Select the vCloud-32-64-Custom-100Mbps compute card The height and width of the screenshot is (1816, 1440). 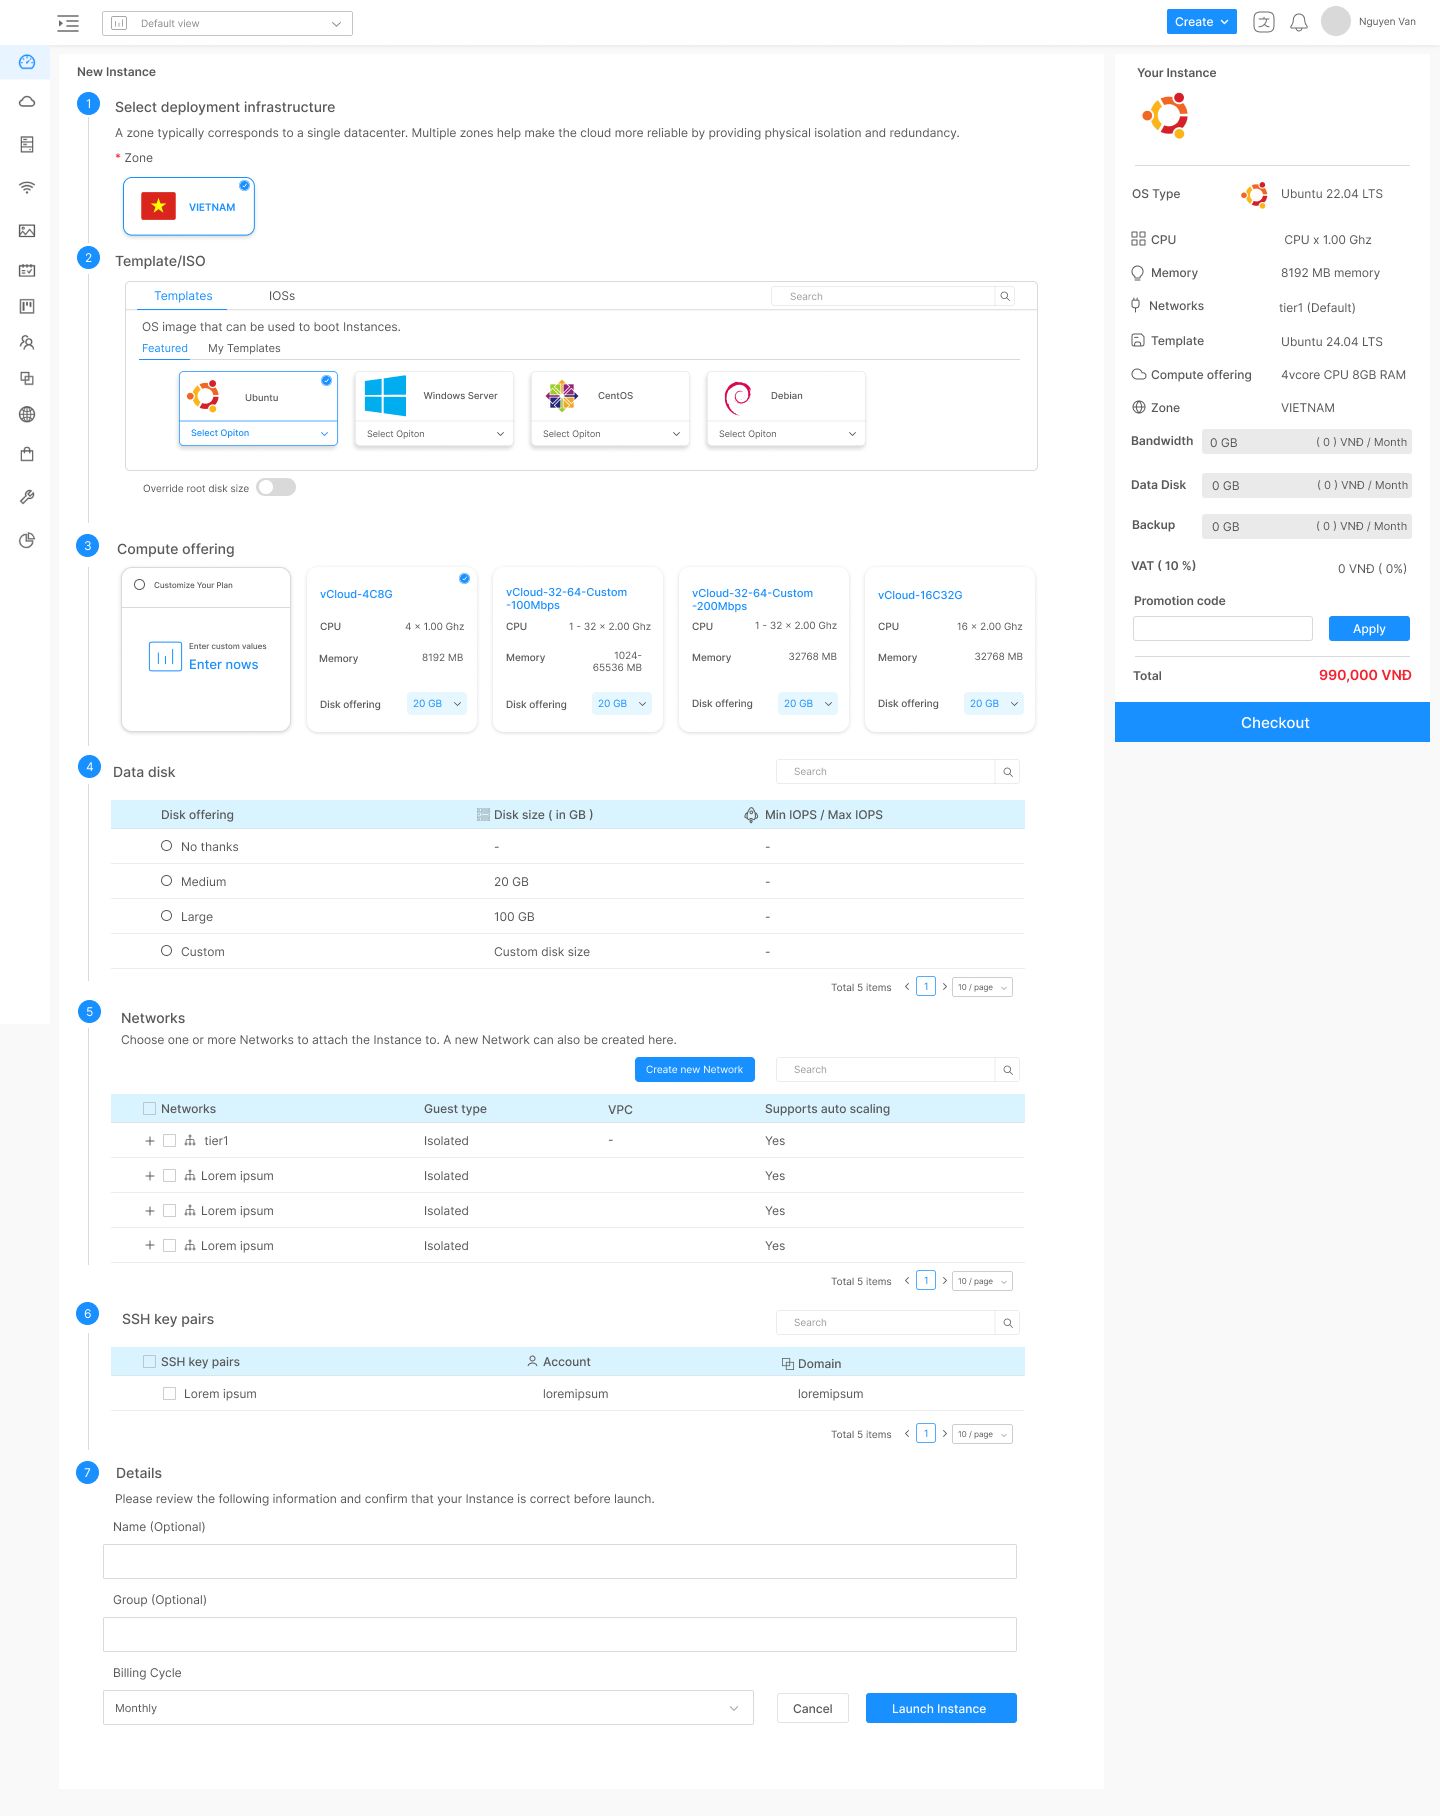pos(578,650)
